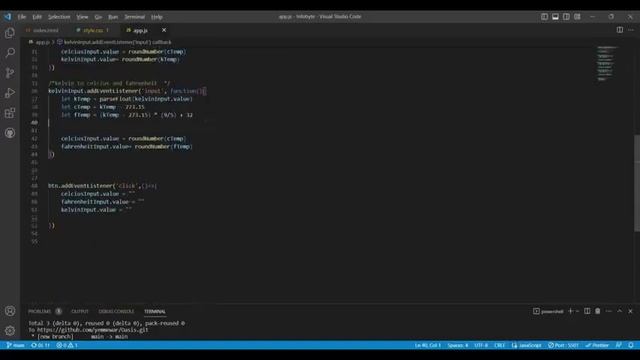Change the Spaces: 4 indentation setting
Screen dimensions: 640x360
coord(458,345)
